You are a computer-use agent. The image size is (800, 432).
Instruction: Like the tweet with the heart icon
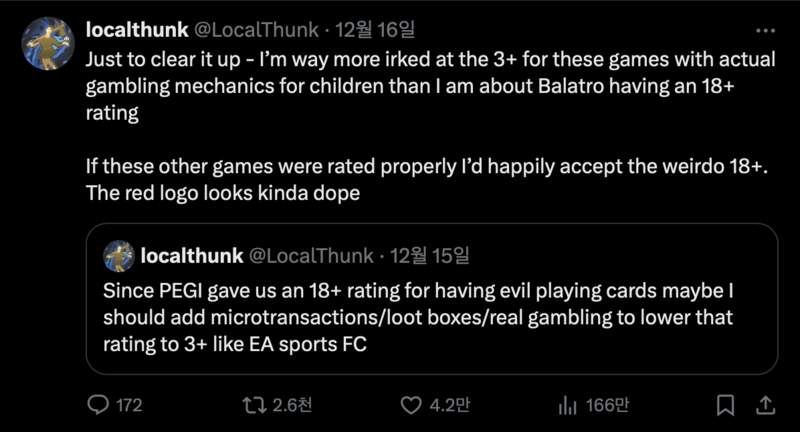click(x=411, y=405)
